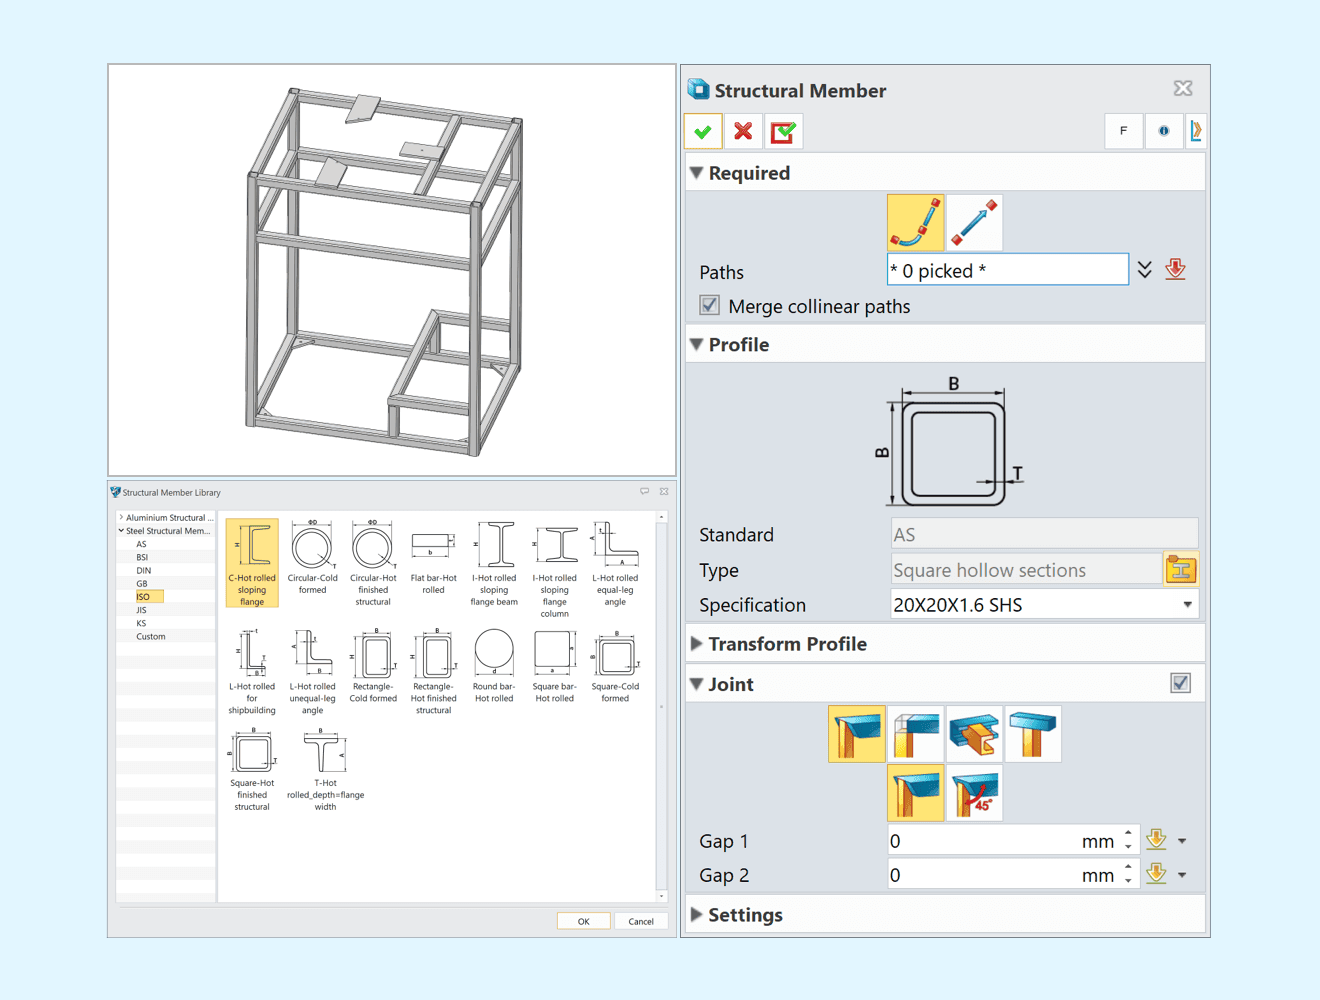Select the curved path picking mode icon
The height and width of the screenshot is (1000, 1320).
click(915, 222)
